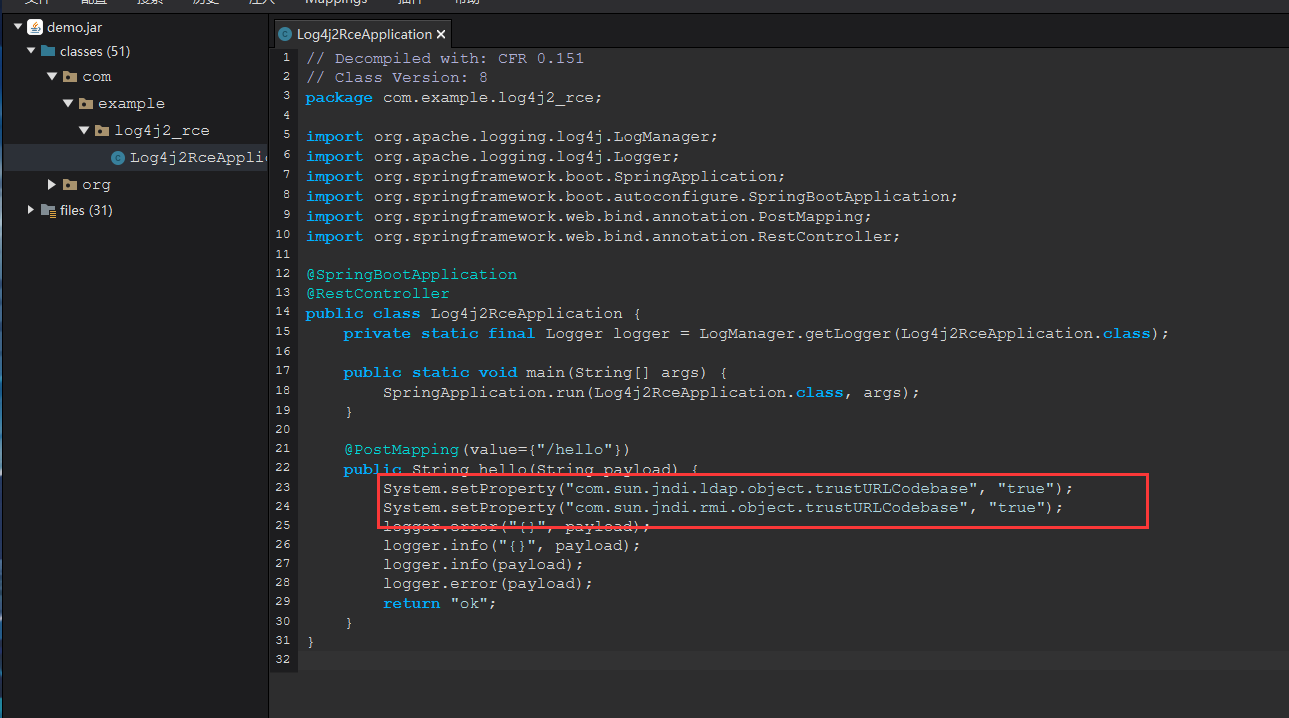Click the class icon beside Log4j2RceApplication in tree
The height and width of the screenshot is (718, 1289).
pos(116,157)
